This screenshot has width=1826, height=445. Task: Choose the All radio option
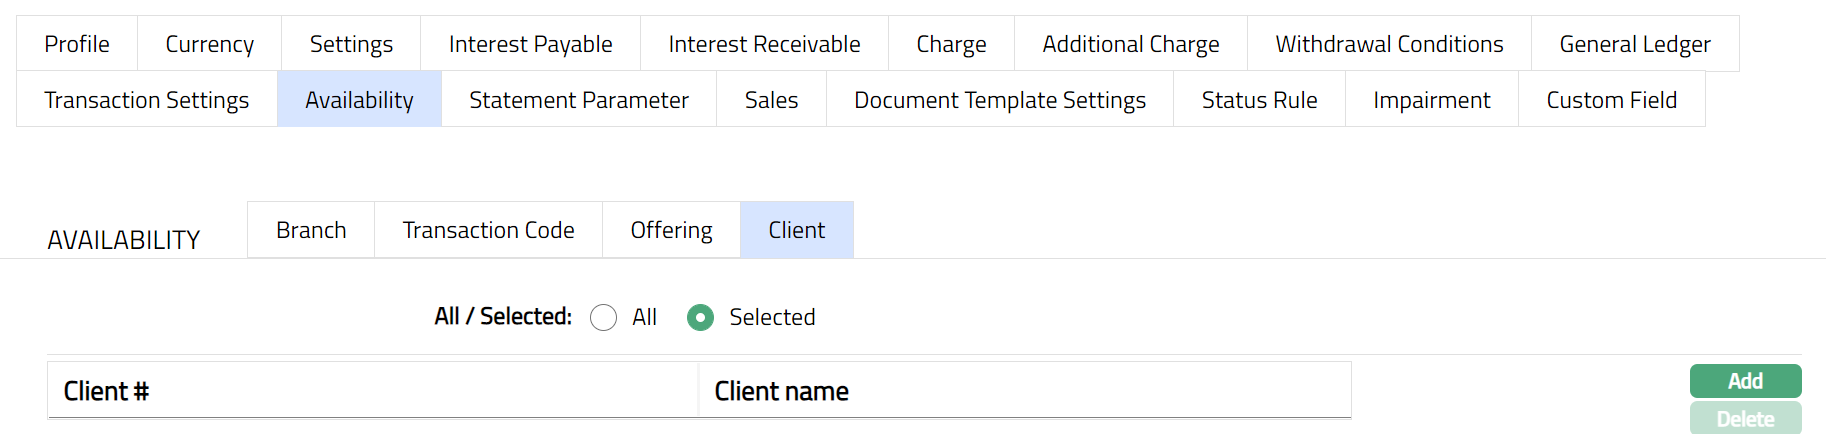coord(604,318)
